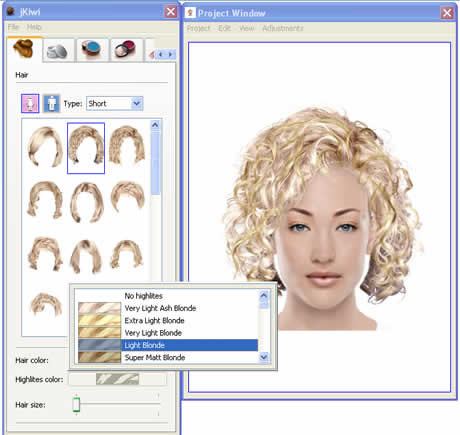460x435 pixels.
Task: Click the Hair size slider handle
Action: tap(76, 404)
